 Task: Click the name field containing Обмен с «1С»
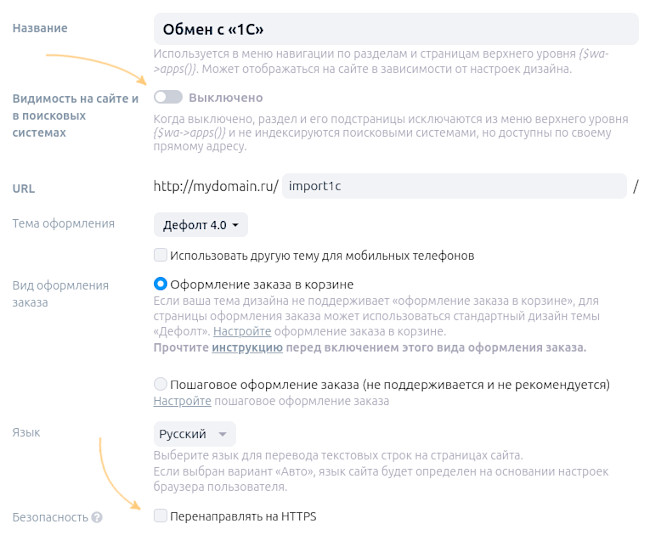point(395,28)
